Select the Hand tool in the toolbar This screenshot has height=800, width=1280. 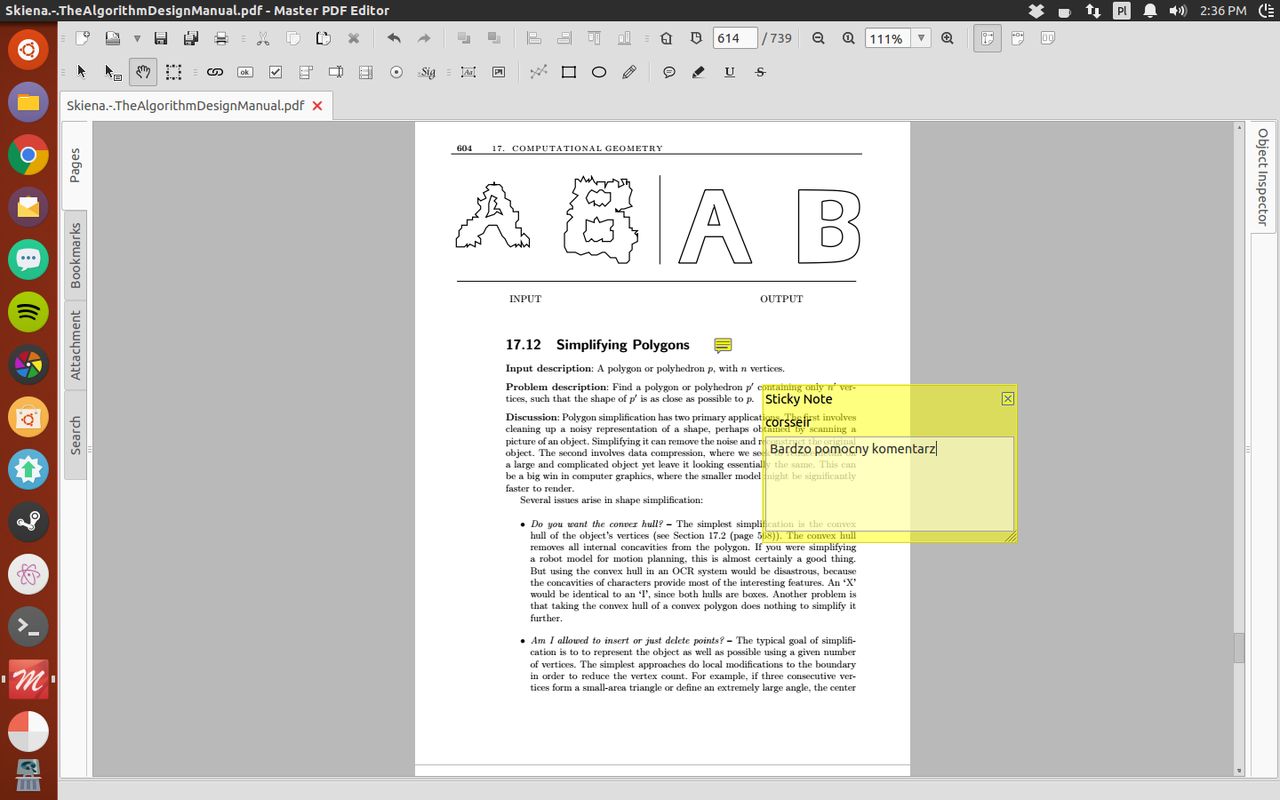click(x=143, y=72)
